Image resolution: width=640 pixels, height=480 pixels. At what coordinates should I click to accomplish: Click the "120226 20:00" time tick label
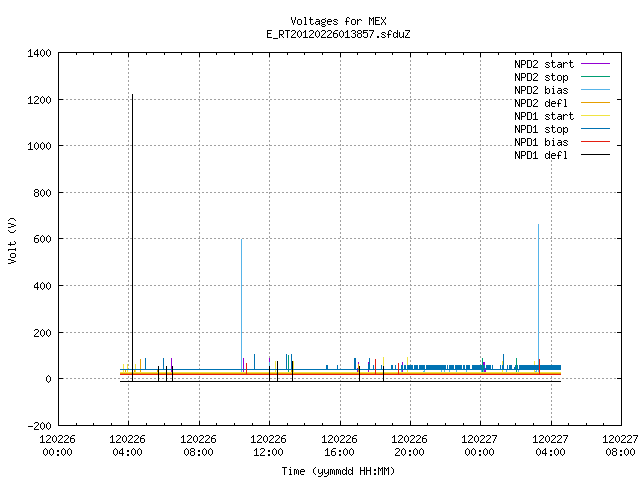(x=409, y=446)
